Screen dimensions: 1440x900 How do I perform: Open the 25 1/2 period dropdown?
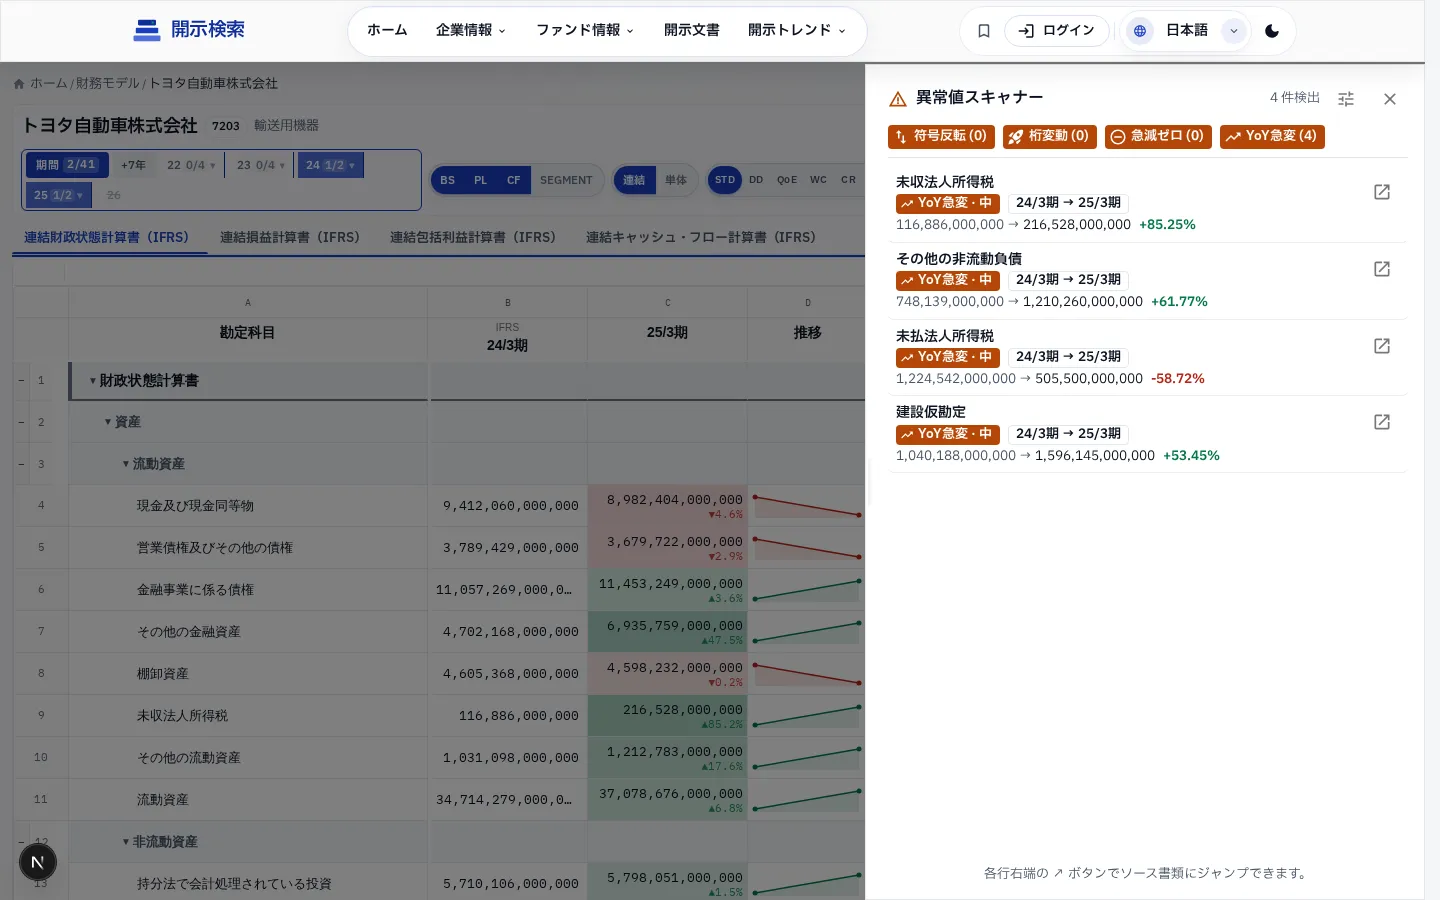click(59, 195)
